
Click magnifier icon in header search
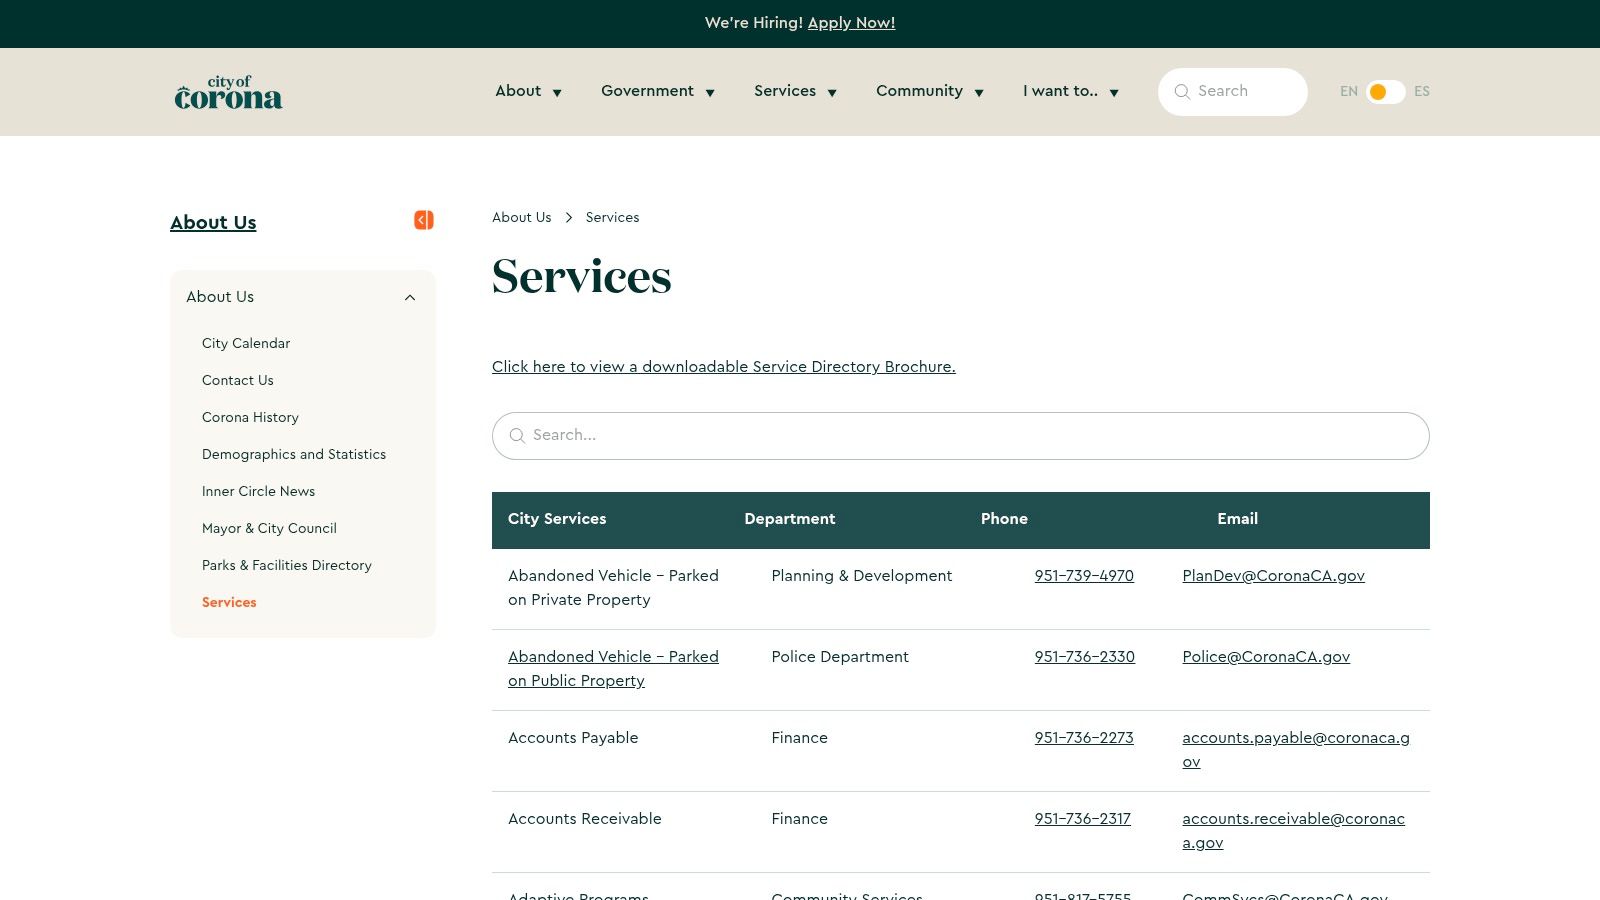click(1182, 91)
